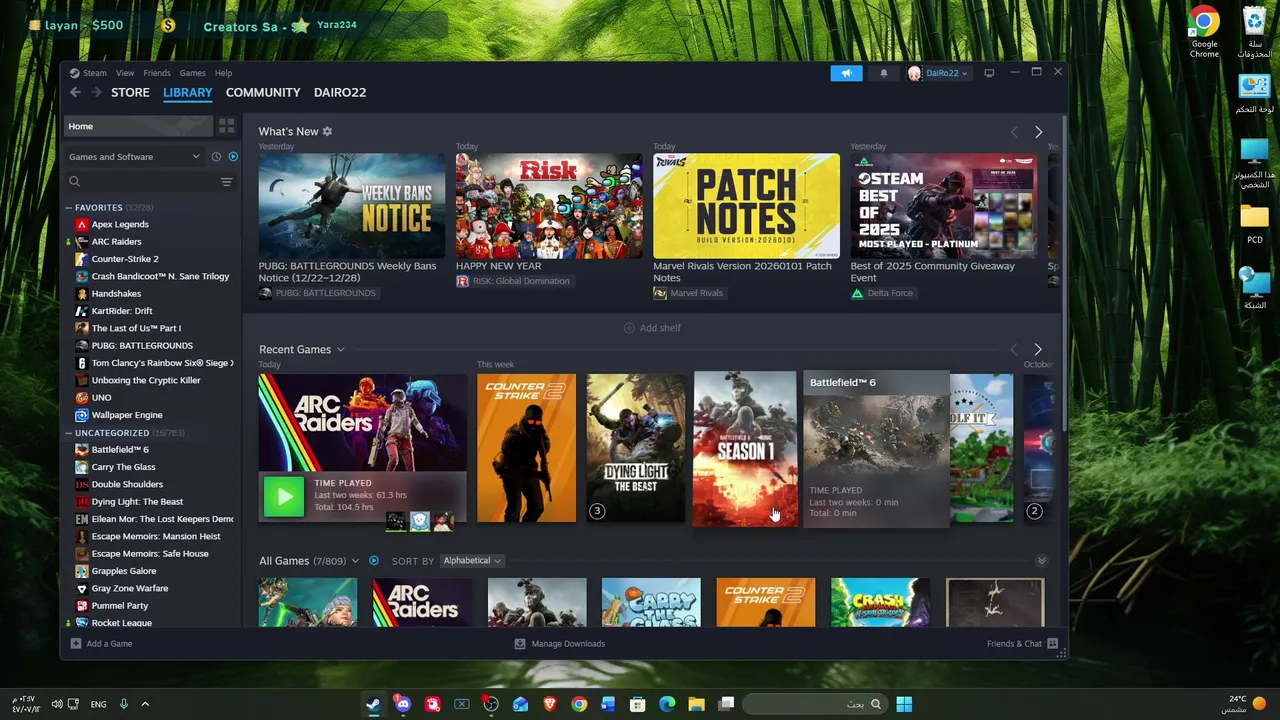Image resolution: width=1280 pixels, height=720 pixels.
Task: Select Home in the library sidebar
Action: (139, 126)
